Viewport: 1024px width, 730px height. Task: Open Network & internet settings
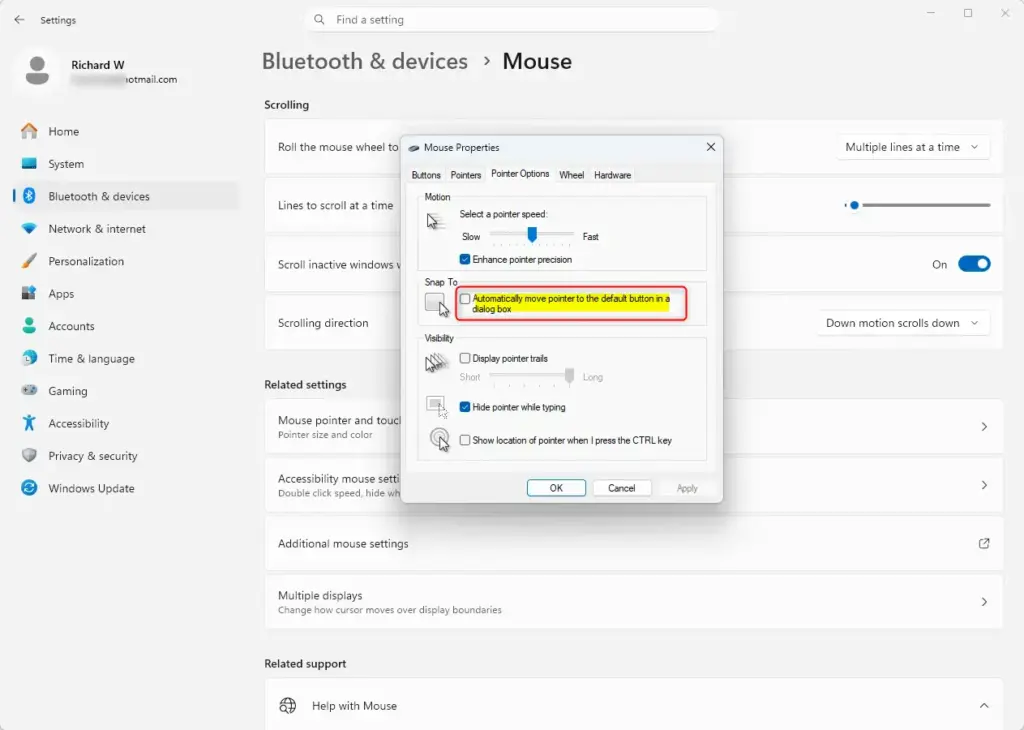(x=97, y=229)
